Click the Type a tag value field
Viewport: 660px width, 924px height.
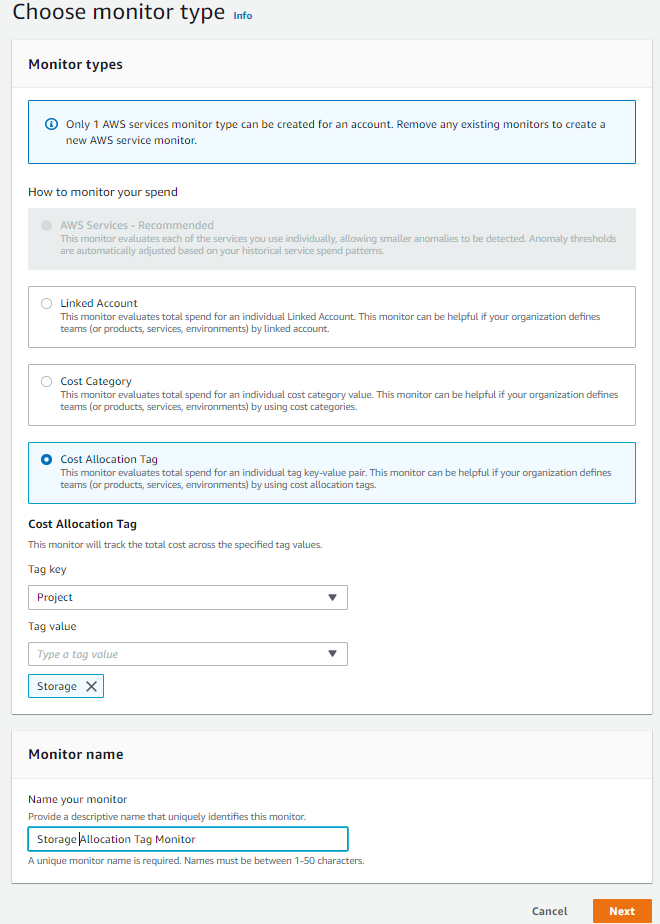[x=175, y=654]
